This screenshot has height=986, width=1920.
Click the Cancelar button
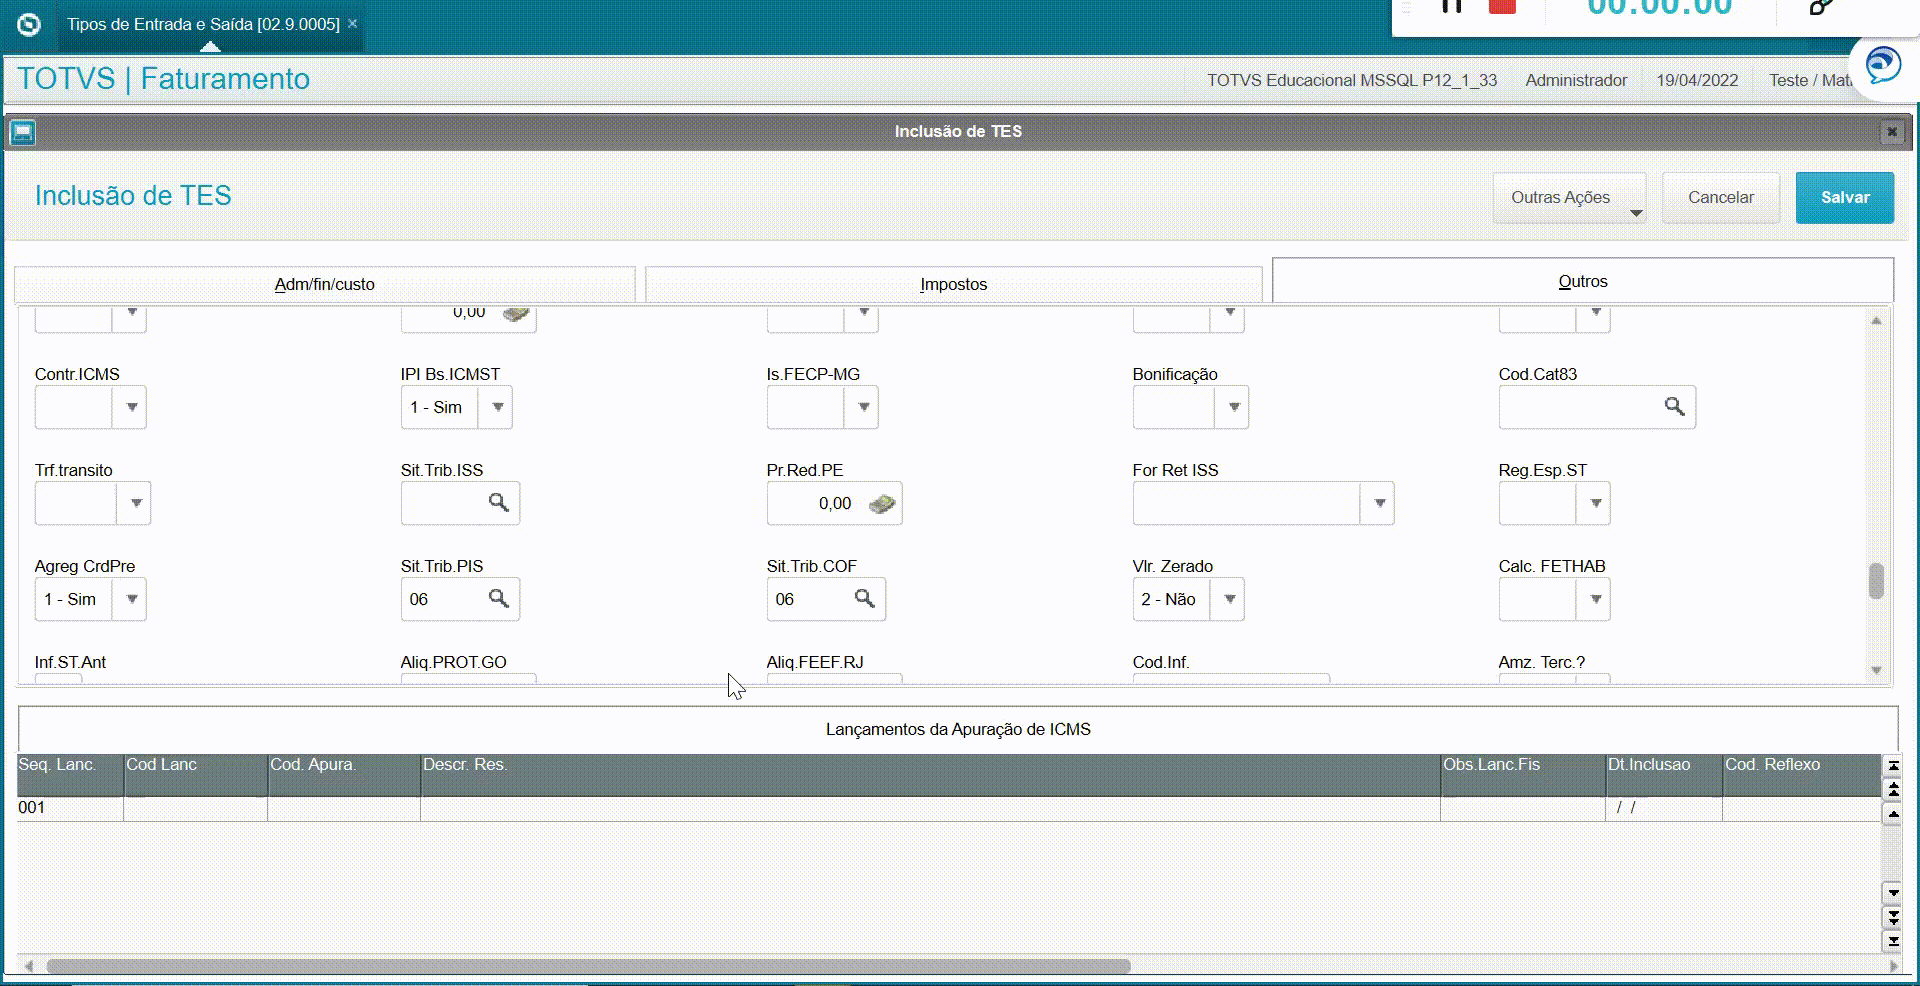click(x=1721, y=197)
